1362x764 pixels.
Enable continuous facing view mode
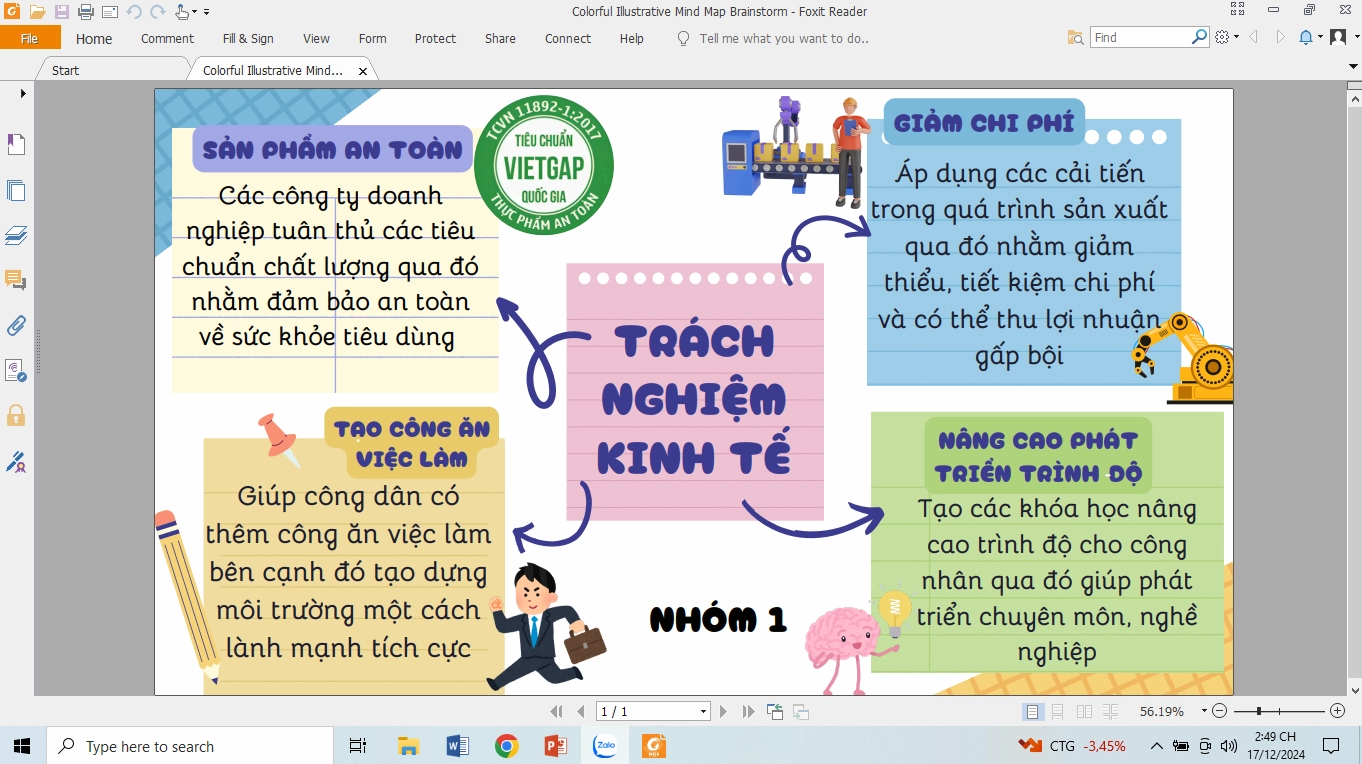pos(1110,712)
